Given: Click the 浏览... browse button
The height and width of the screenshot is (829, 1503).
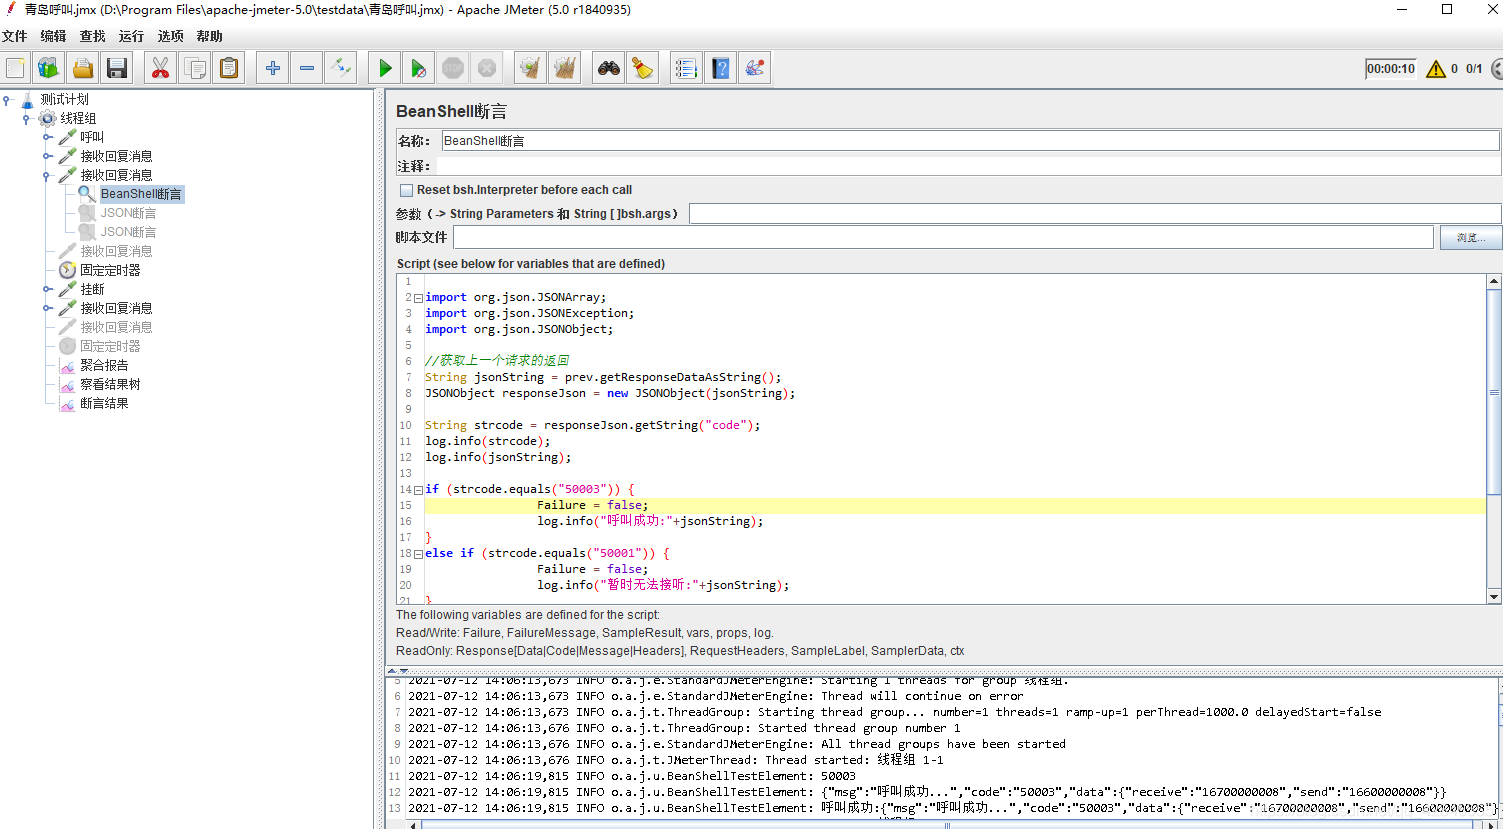Looking at the screenshot, I should point(1470,237).
